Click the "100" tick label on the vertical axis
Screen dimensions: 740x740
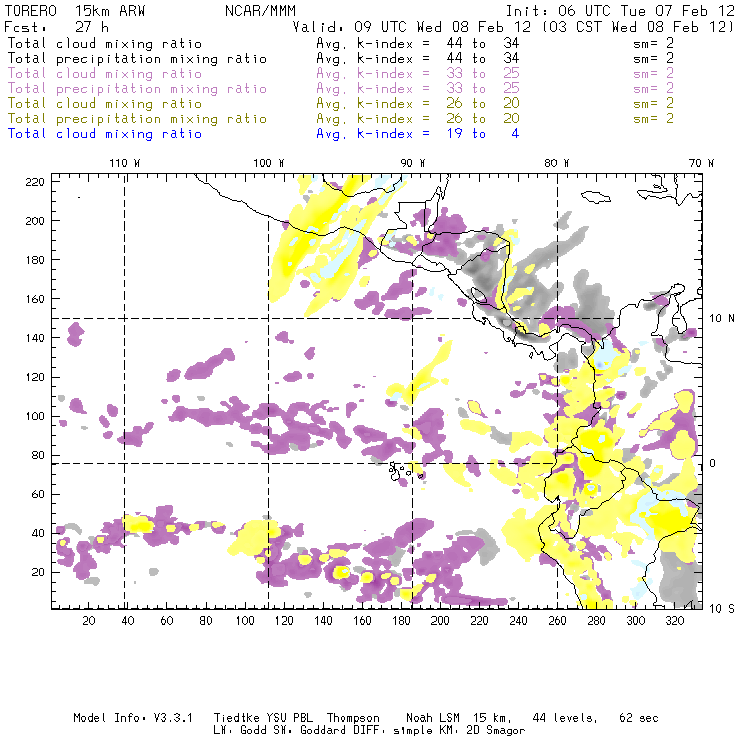[x=35, y=416]
